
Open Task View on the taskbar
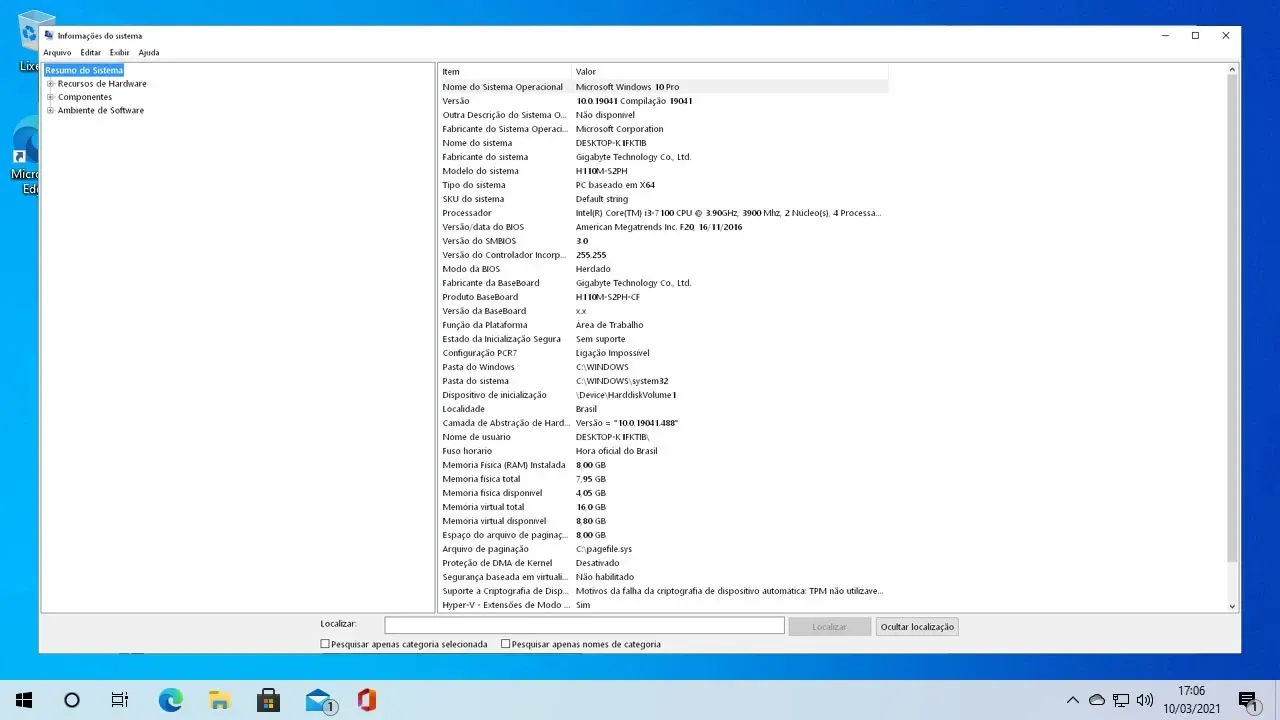pyautogui.click(x=120, y=700)
